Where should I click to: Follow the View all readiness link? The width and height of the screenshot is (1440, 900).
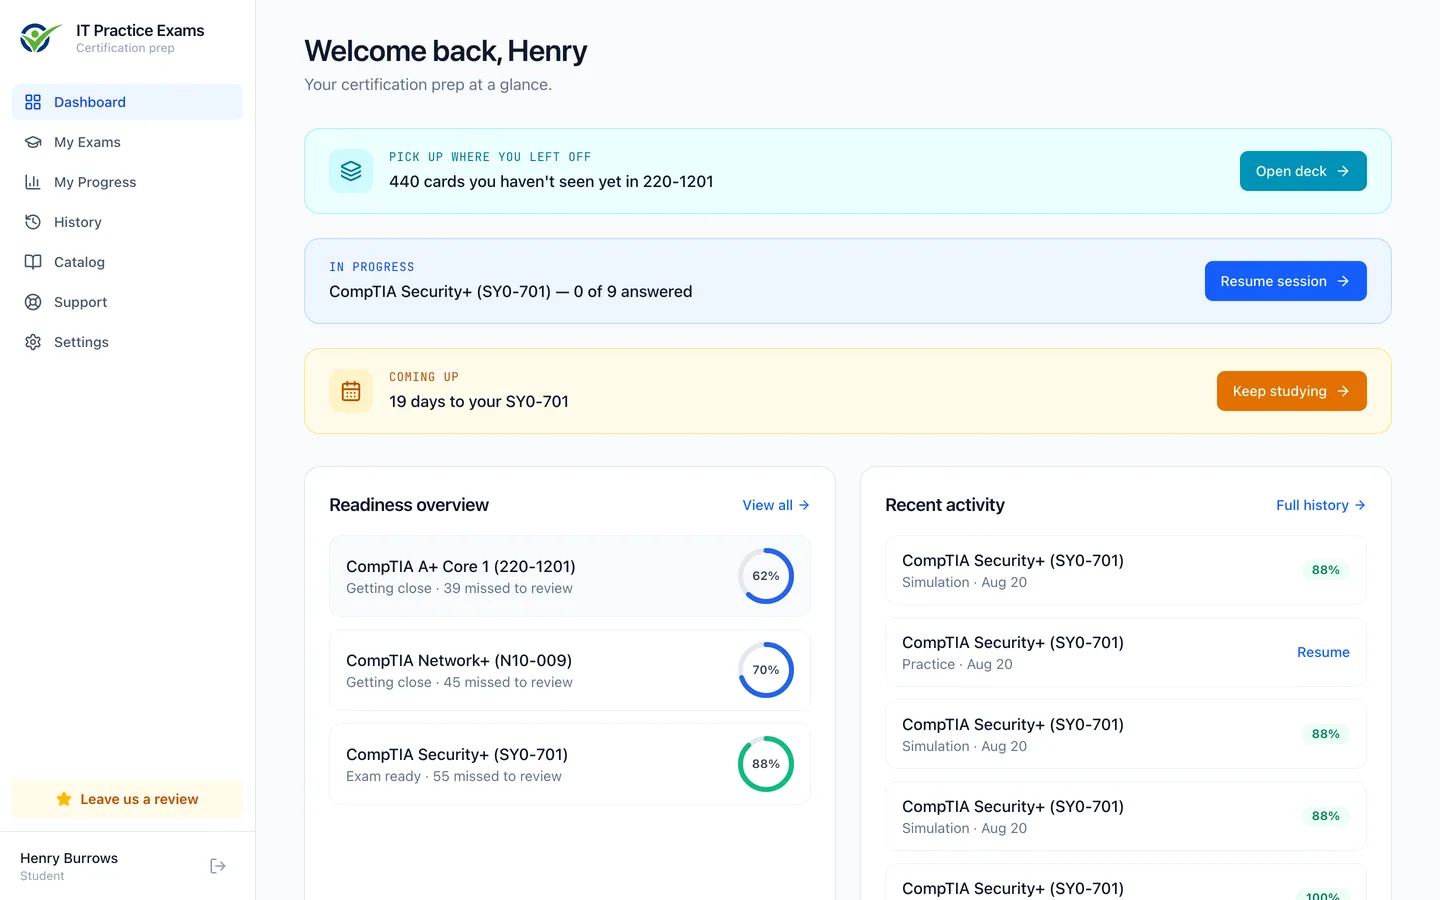pos(776,505)
